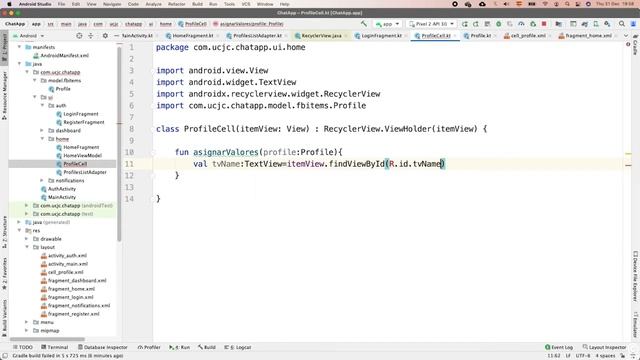This screenshot has width=640, height=360.
Task: Click the Profile app gauge icon
Action: [521, 24]
